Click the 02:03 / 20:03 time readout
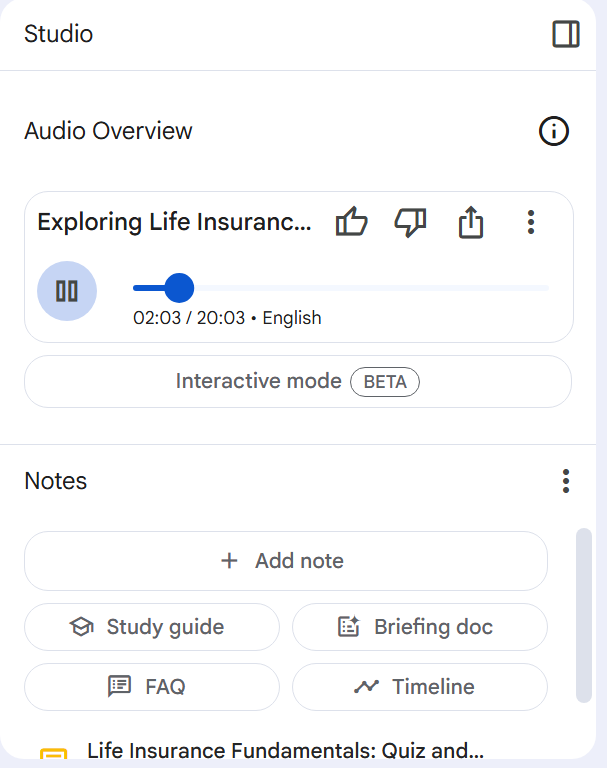The image size is (607, 768). pyautogui.click(x=189, y=318)
